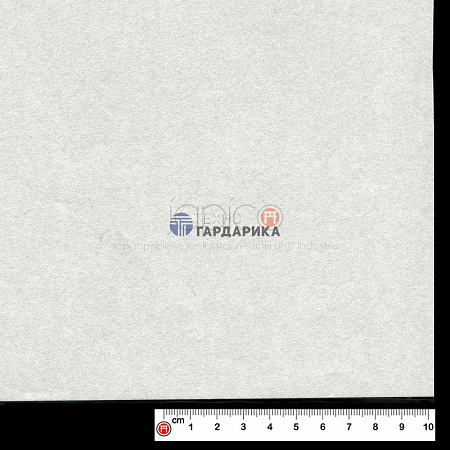Click number 9 on the ruler
450x450 pixels.
pyautogui.click(x=402, y=427)
